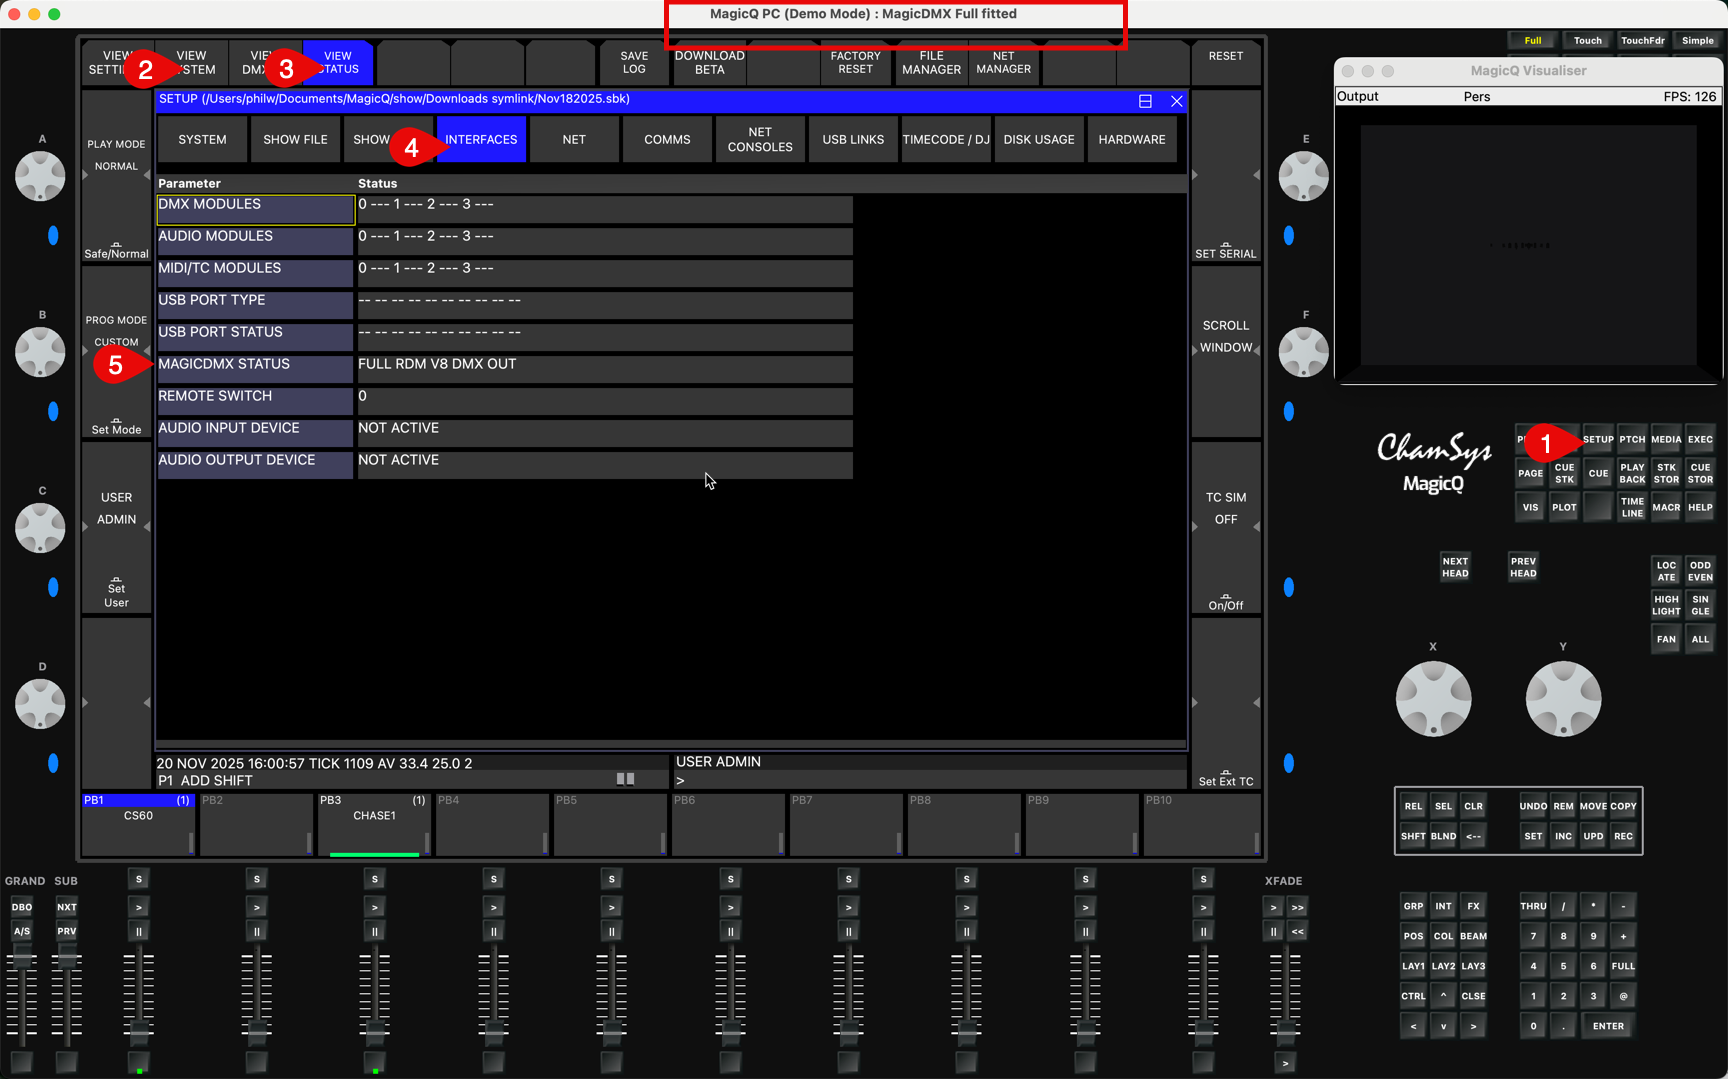Click the STK STOR key

[1666, 473]
